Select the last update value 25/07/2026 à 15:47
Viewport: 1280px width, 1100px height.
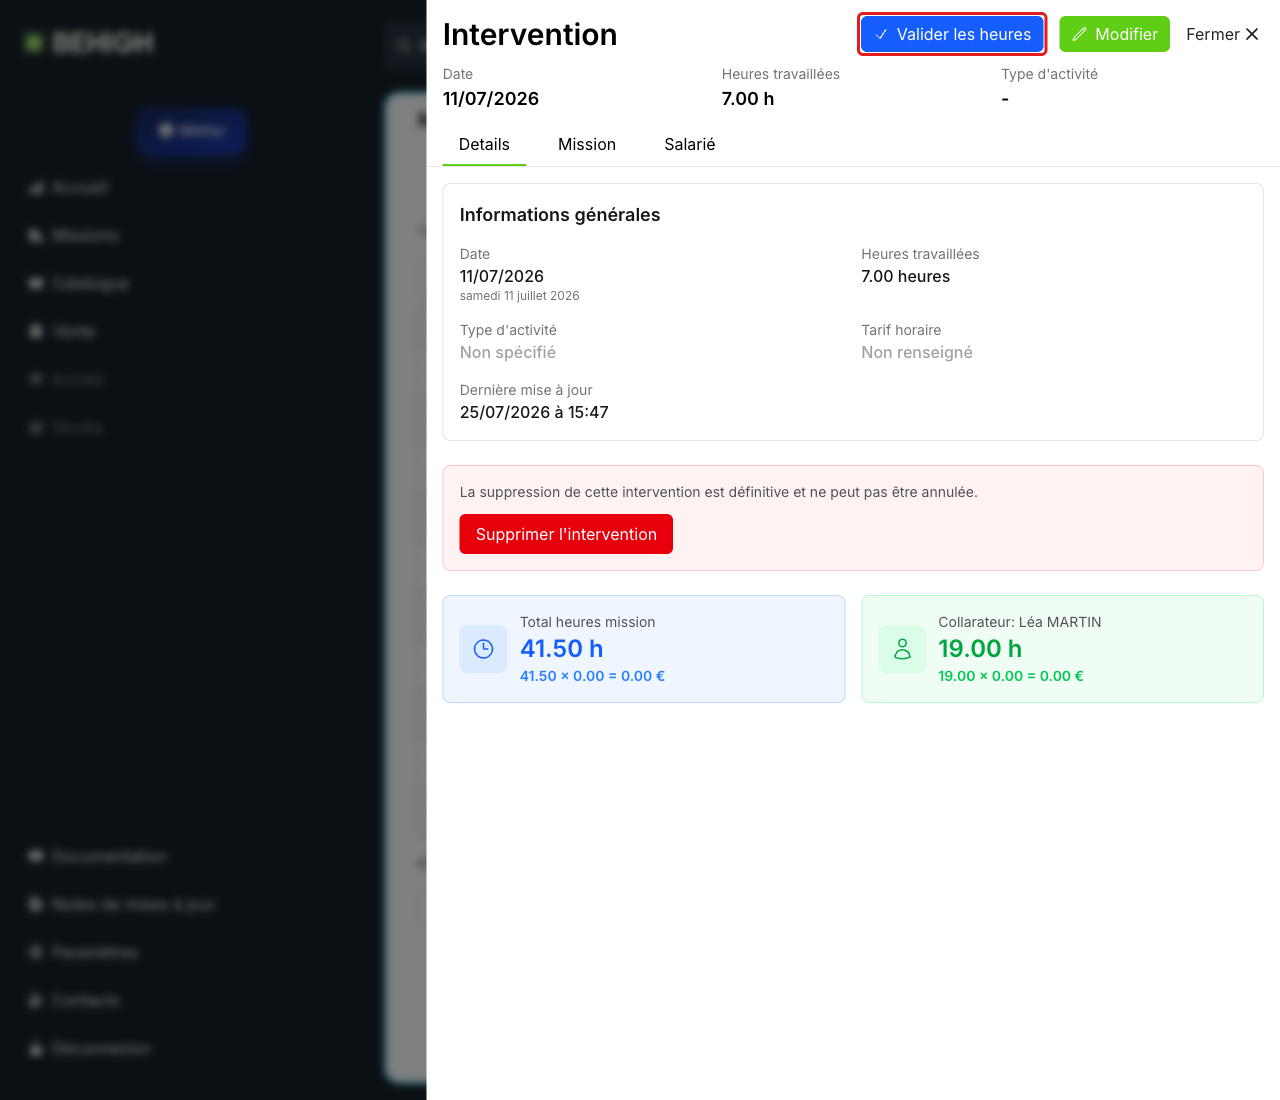(534, 412)
